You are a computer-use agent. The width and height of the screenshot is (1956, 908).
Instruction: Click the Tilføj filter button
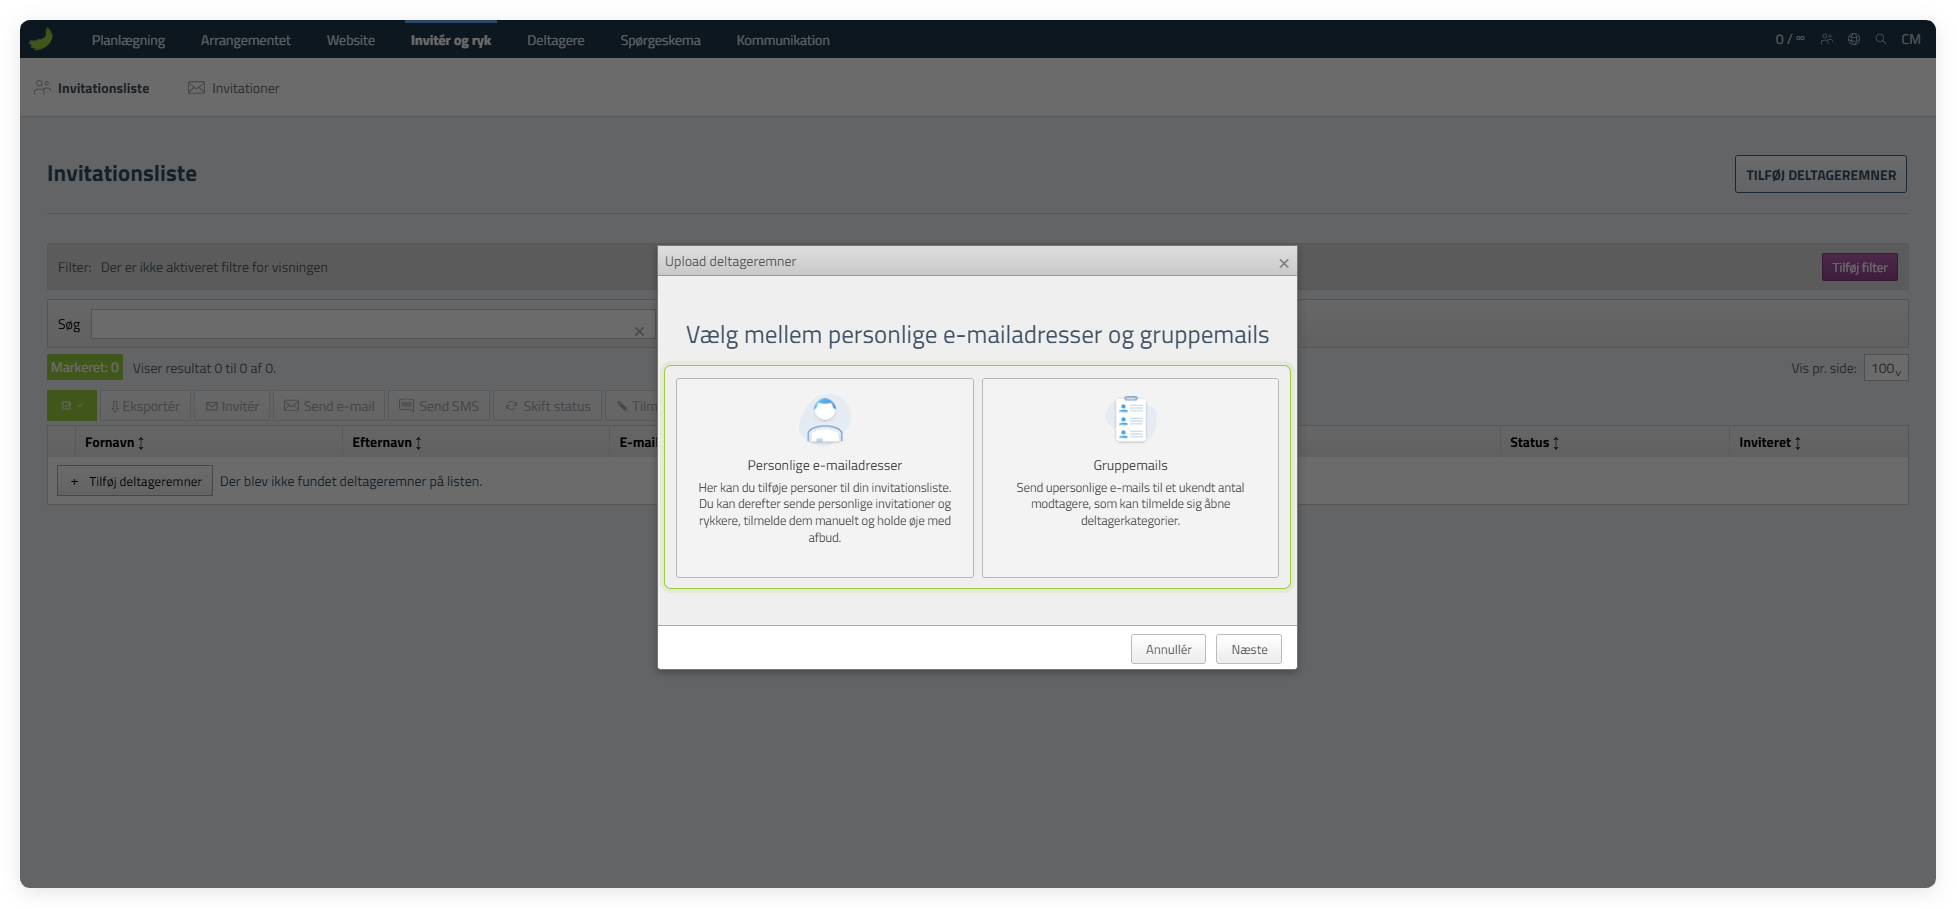[x=1860, y=267]
